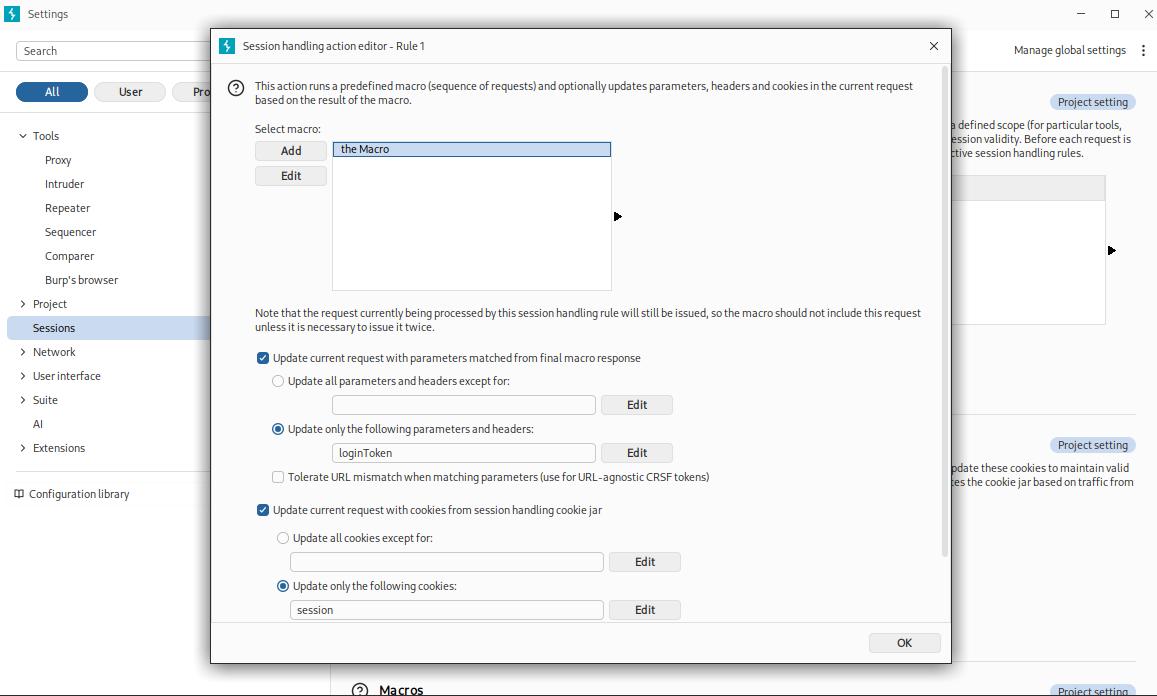Open the Configuration library

(78, 494)
